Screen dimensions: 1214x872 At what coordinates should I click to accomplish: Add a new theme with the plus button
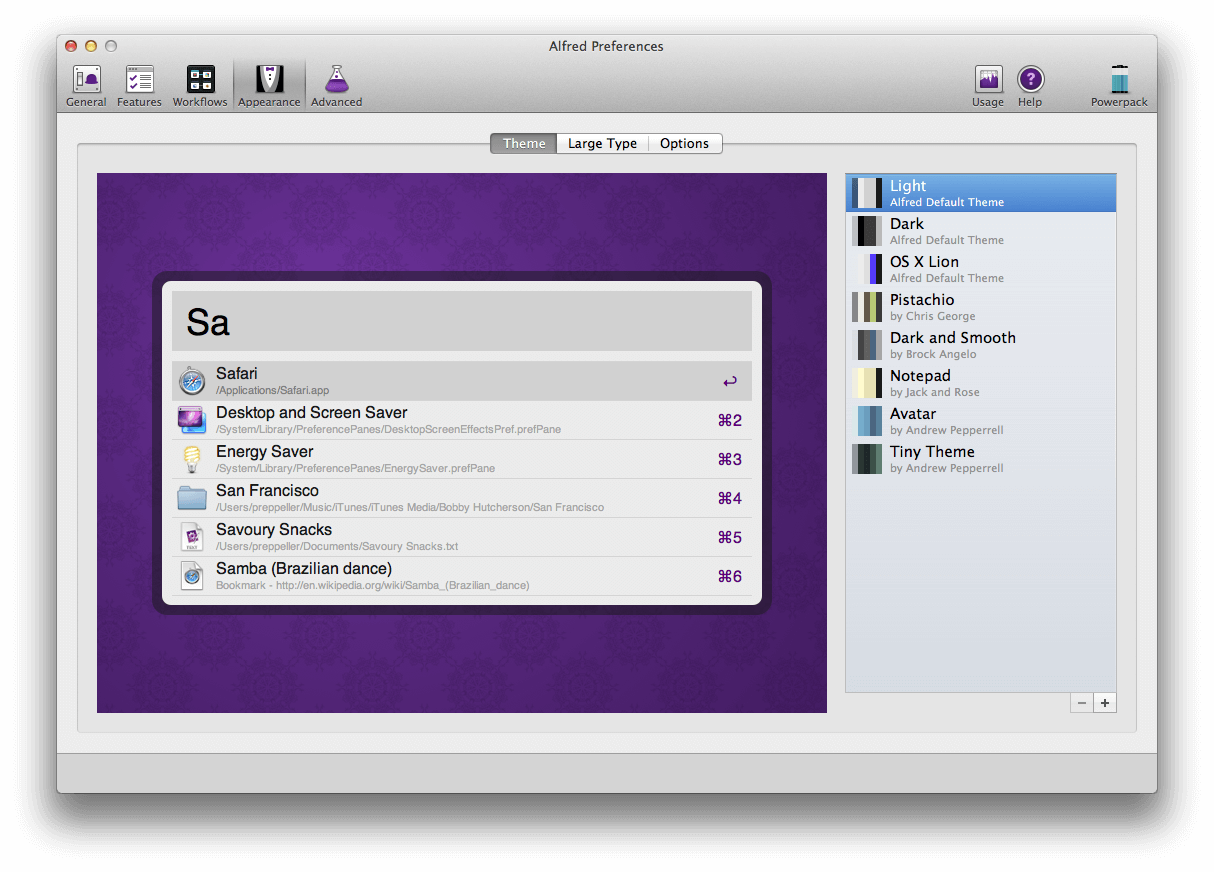point(1104,703)
